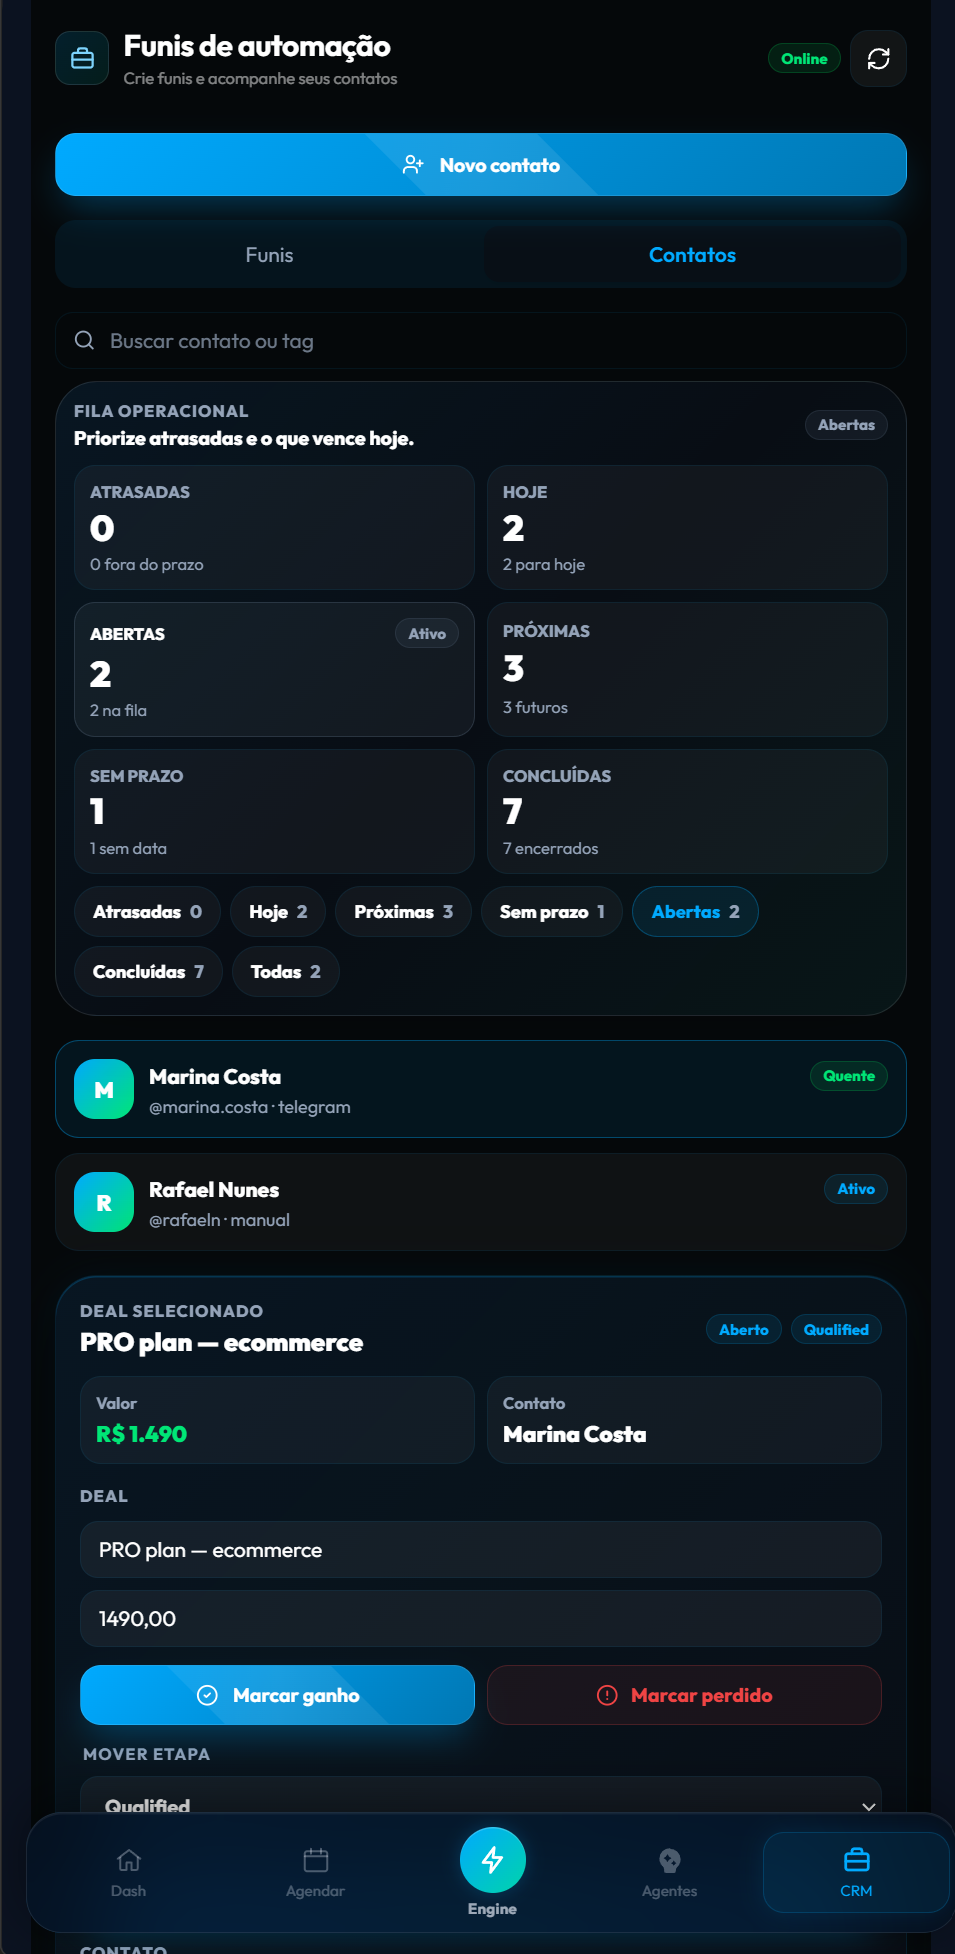Select the PRÓXIMAS stat card
Image resolution: width=955 pixels, height=1954 pixels.
point(687,670)
